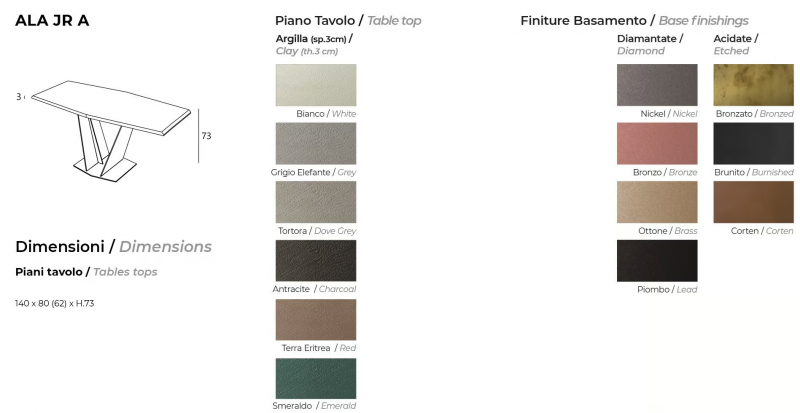Pick the Smeraldo emerald swatch
The width and height of the screenshot is (800, 413).
pyautogui.click(x=316, y=378)
